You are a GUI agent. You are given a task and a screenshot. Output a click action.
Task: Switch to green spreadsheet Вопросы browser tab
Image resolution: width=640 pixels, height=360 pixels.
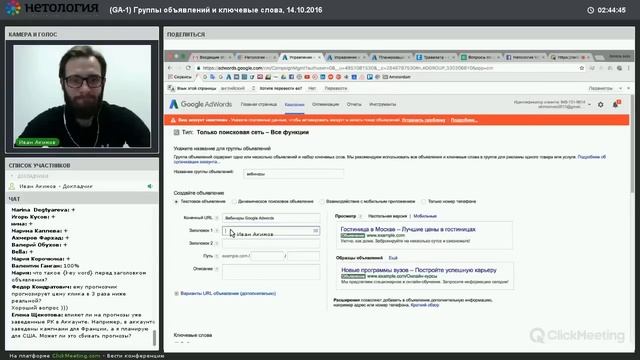(x=479, y=57)
